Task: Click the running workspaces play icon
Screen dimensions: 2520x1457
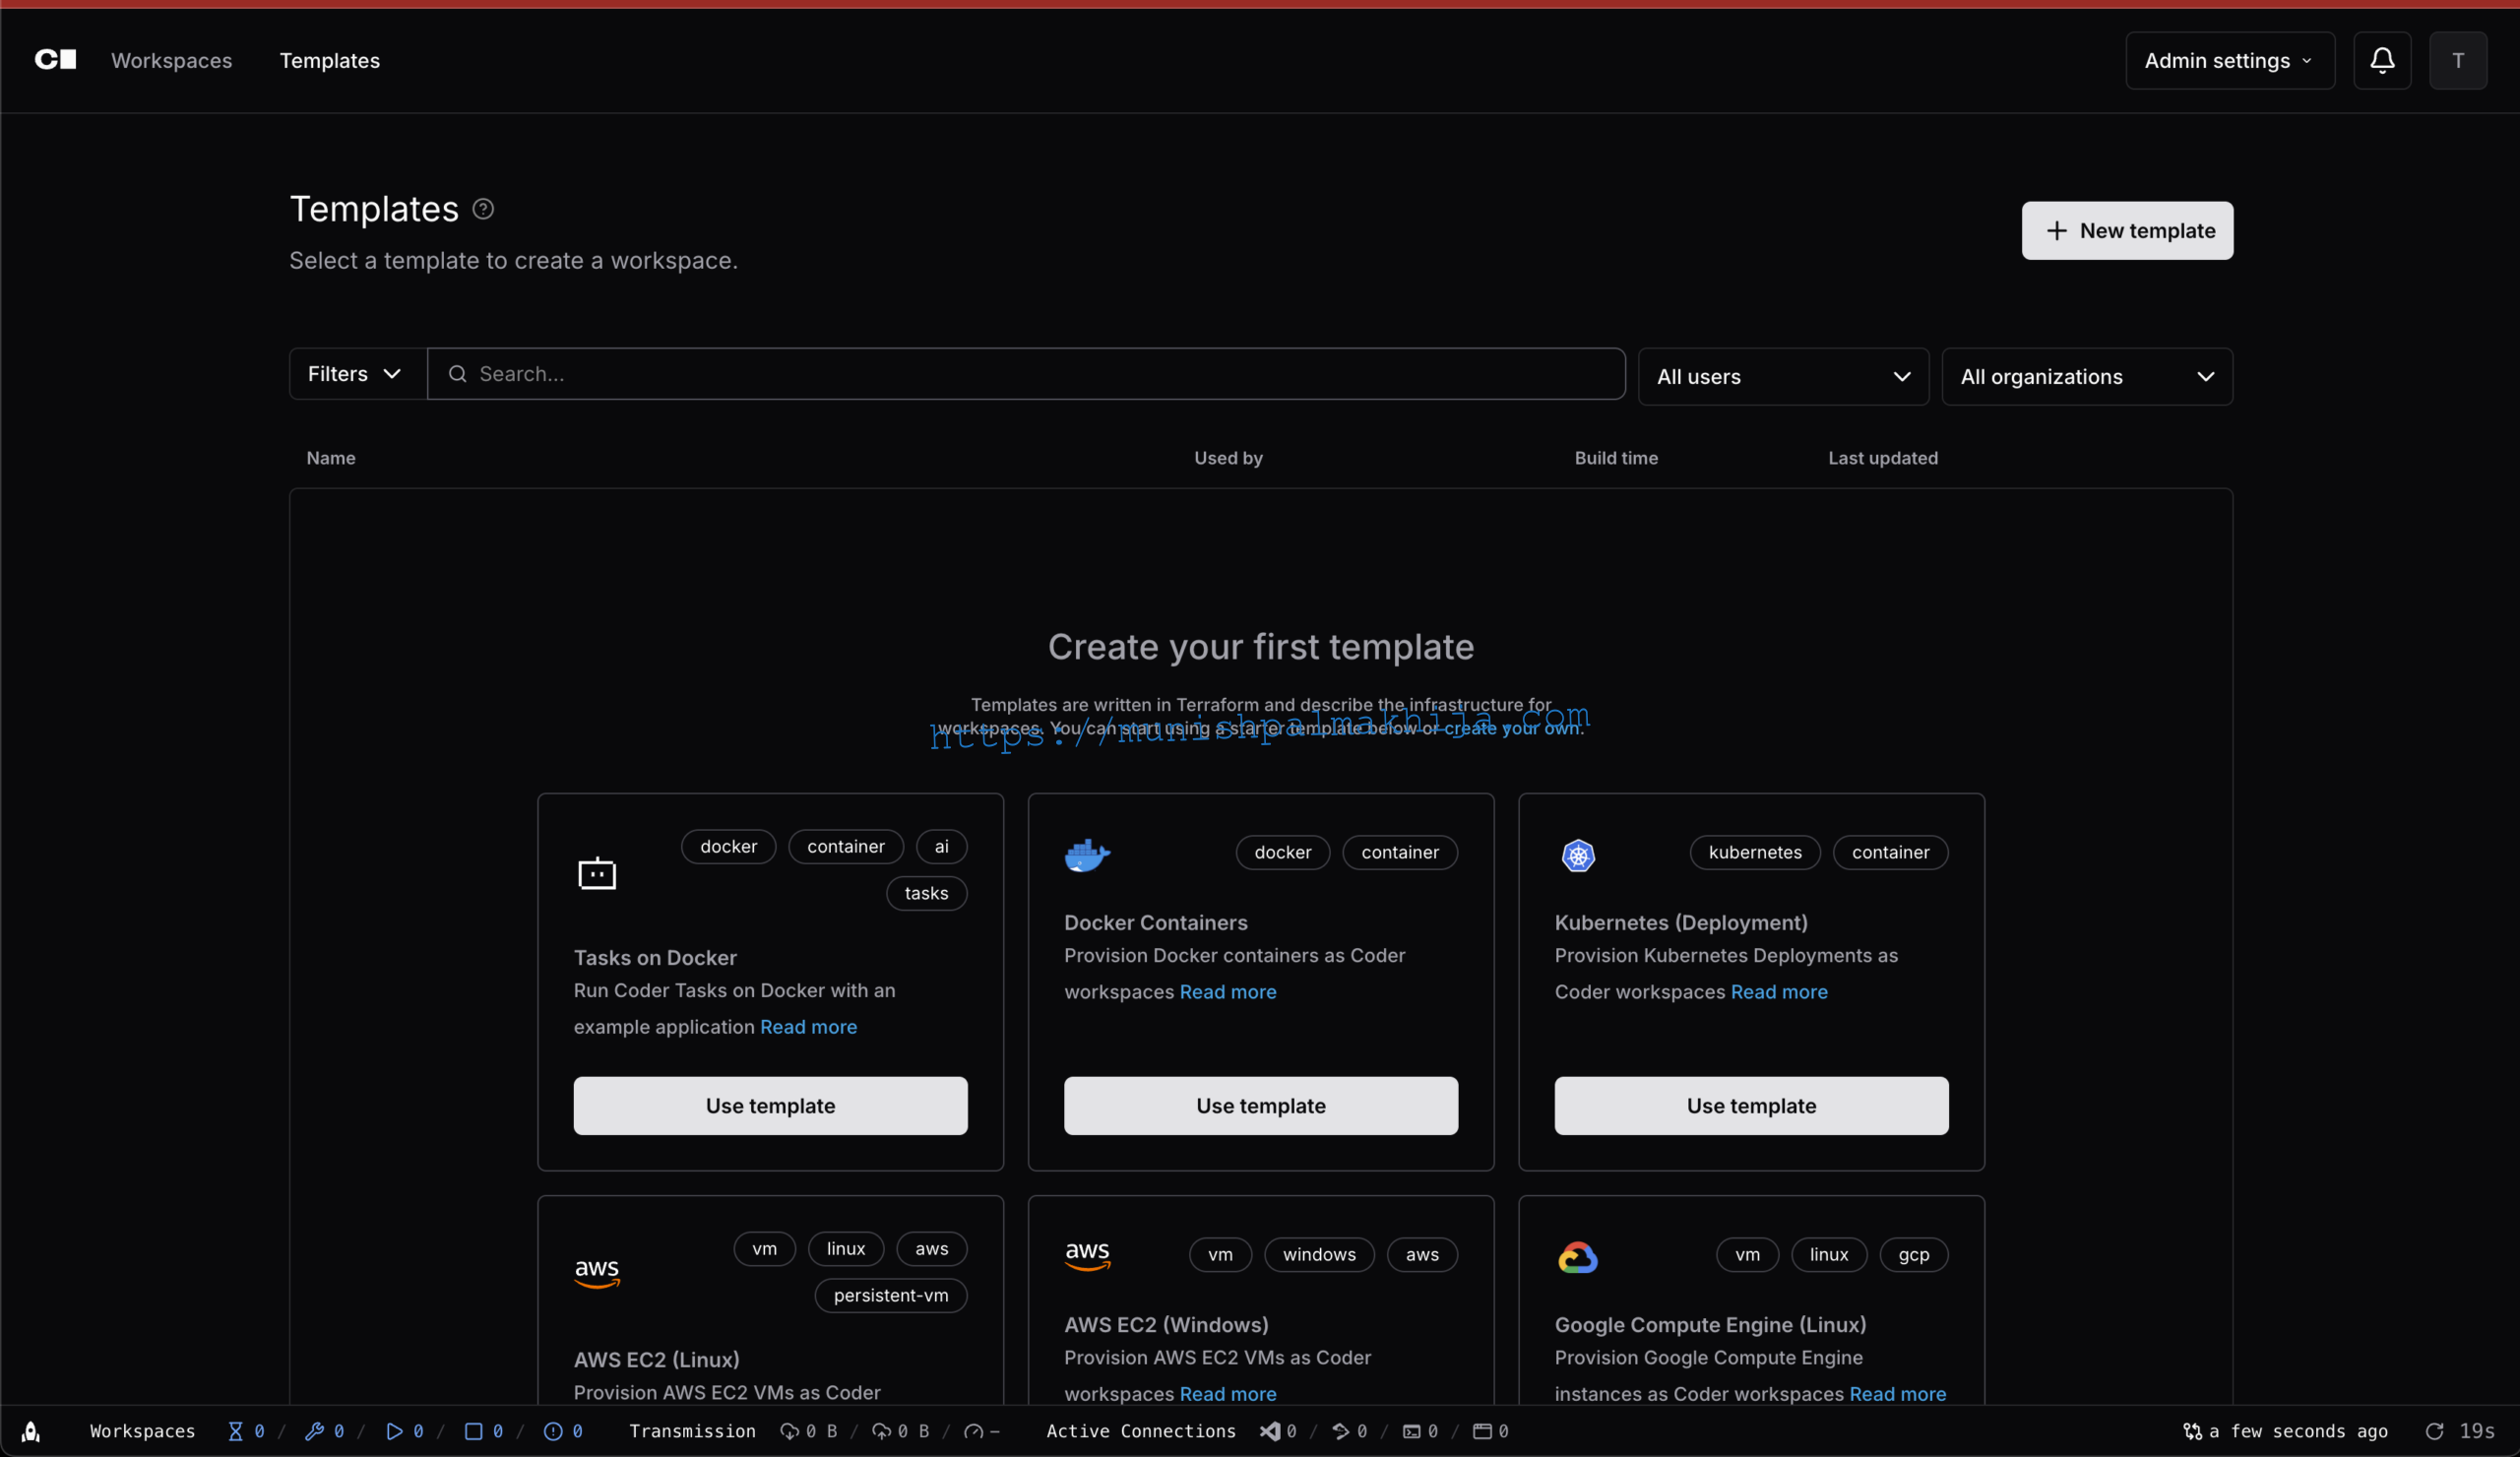Action: pyautogui.click(x=394, y=1431)
